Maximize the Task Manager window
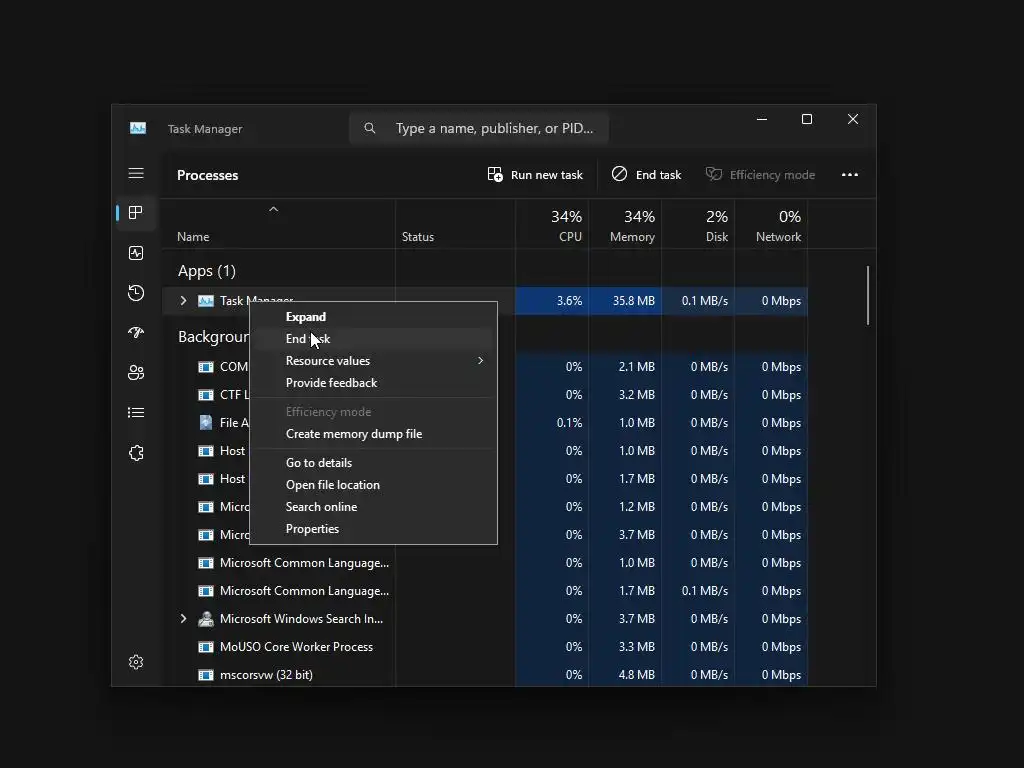The image size is (1024, 768). [807, 119]
